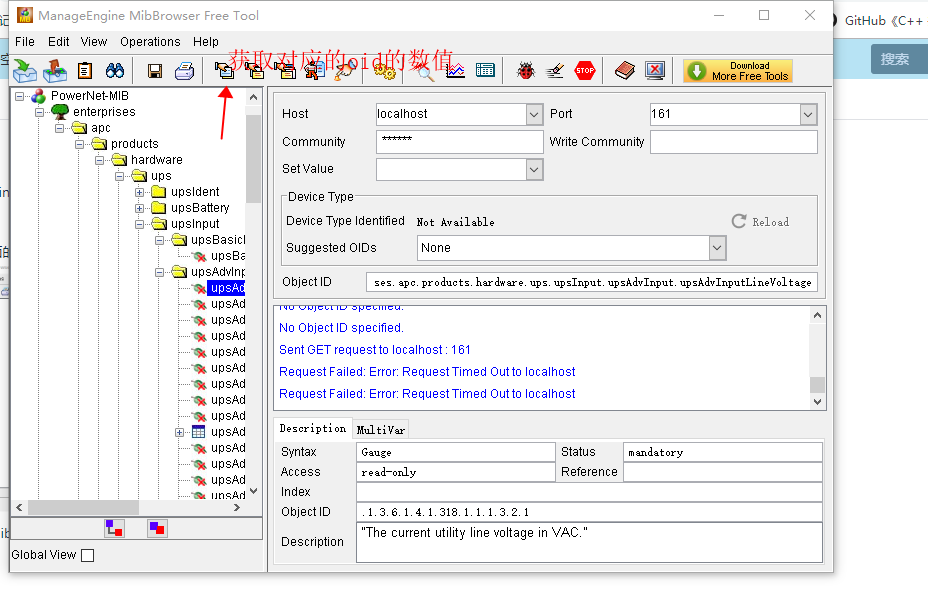Open the Port dropdown arrow
This screenshot has width=928, height=596.
pos(808,114)
